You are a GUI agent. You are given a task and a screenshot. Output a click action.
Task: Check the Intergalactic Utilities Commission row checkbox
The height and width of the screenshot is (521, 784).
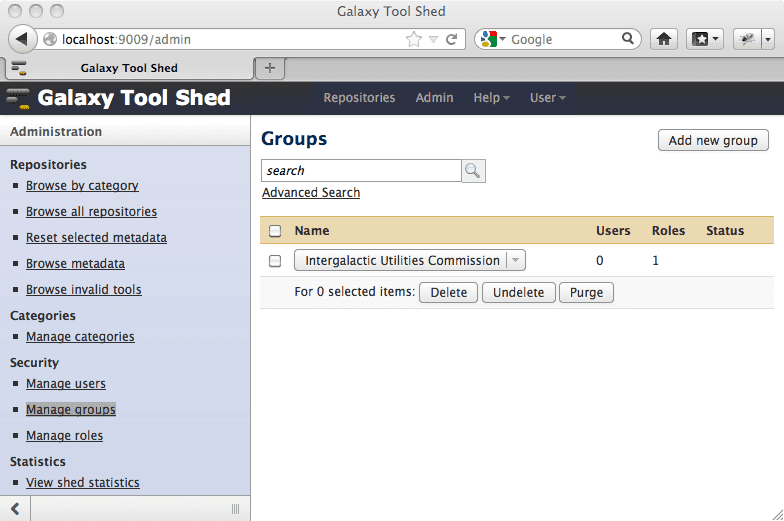[x=275, y=261]
